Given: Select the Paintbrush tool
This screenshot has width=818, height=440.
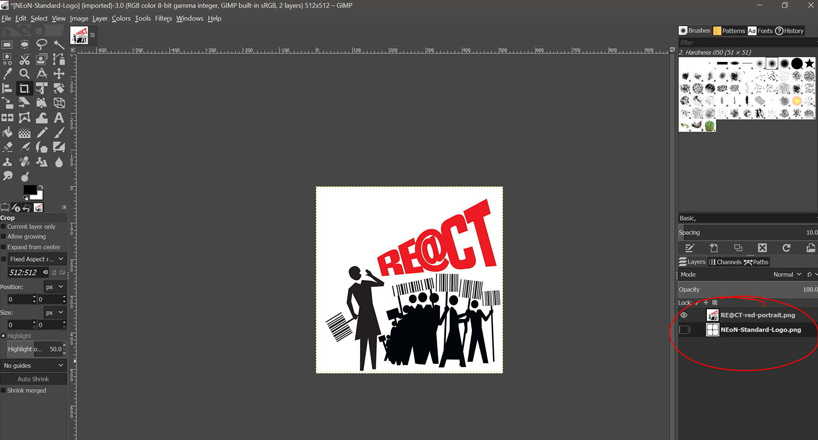Looking at the screenshot, I should tap(59, 133).
